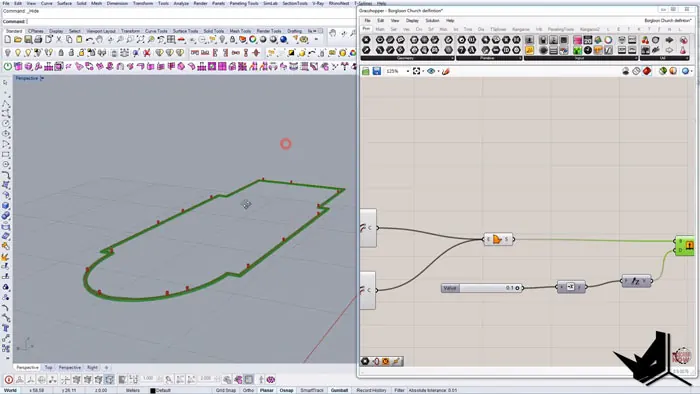The height and width of the screenshot is (394, 700).
Task: Click the cherries icon in Util panel
Action: [645, 40]
